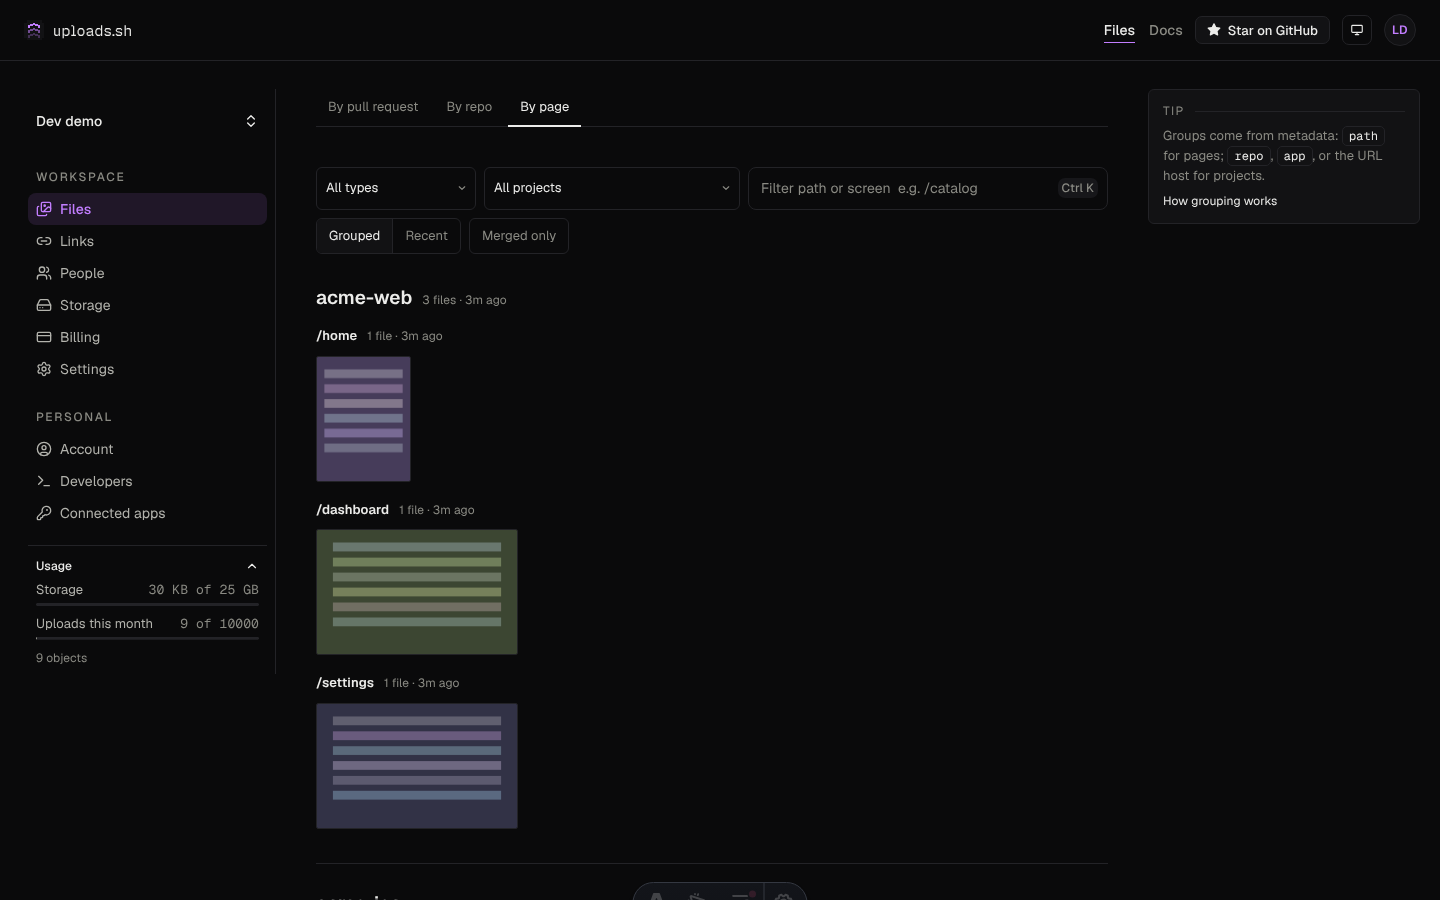Click the Account person icon
Image resolution: width=1440 pixels, height=900 pixels.
[x=44, y=449]
